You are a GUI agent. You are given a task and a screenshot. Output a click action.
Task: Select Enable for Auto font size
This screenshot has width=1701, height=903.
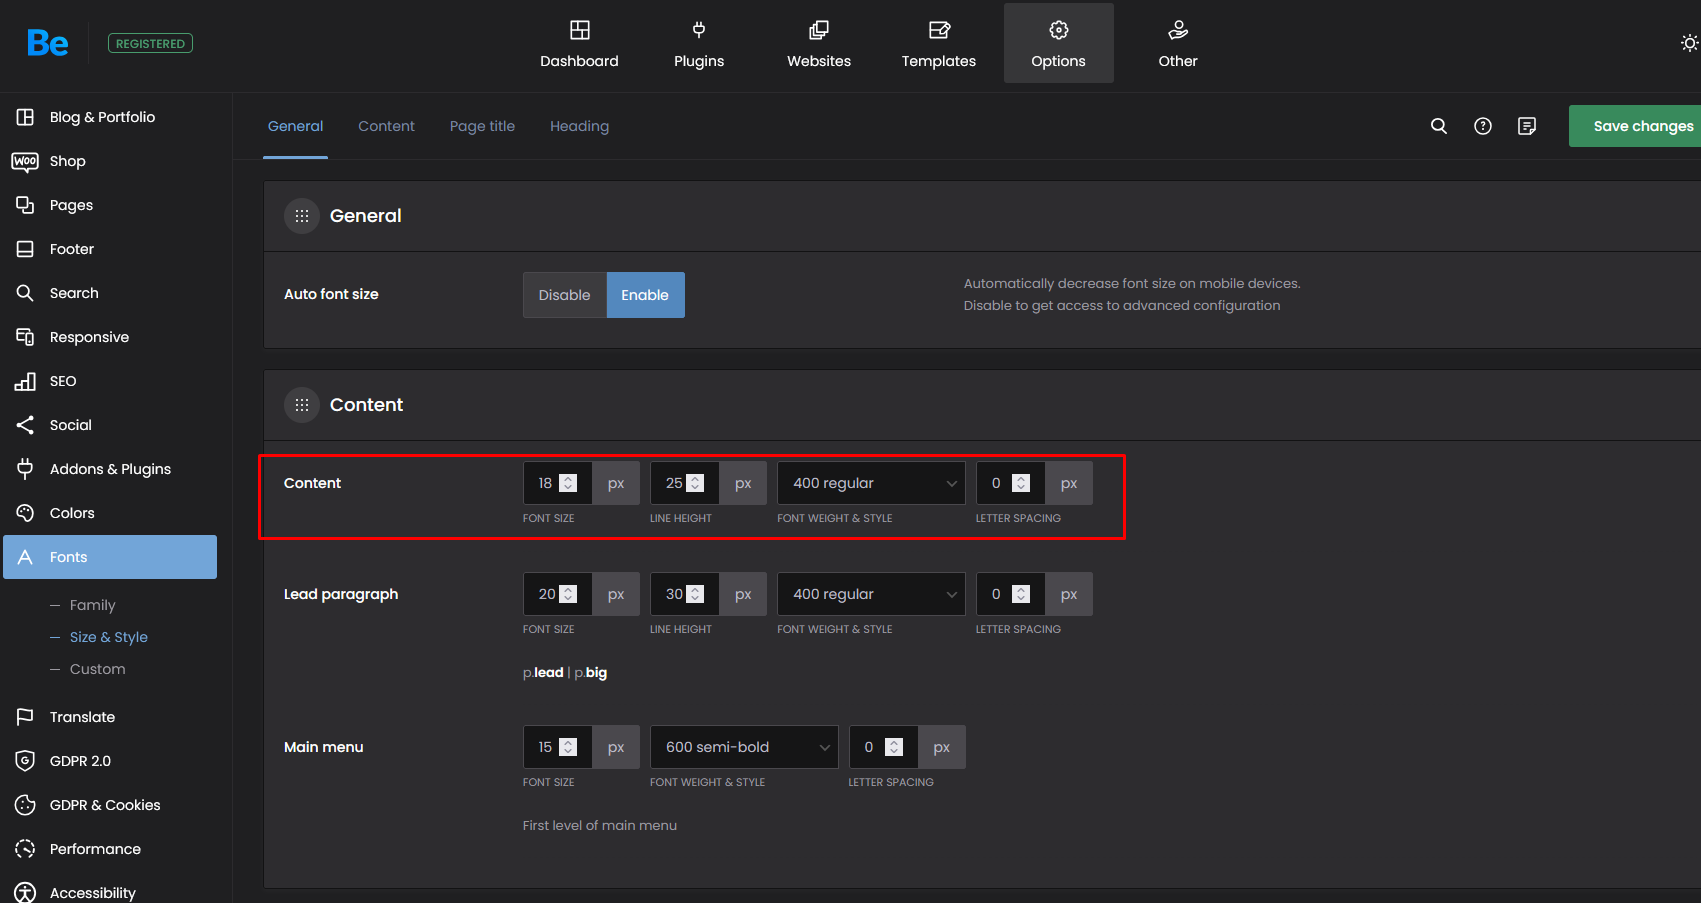(645, 295)
